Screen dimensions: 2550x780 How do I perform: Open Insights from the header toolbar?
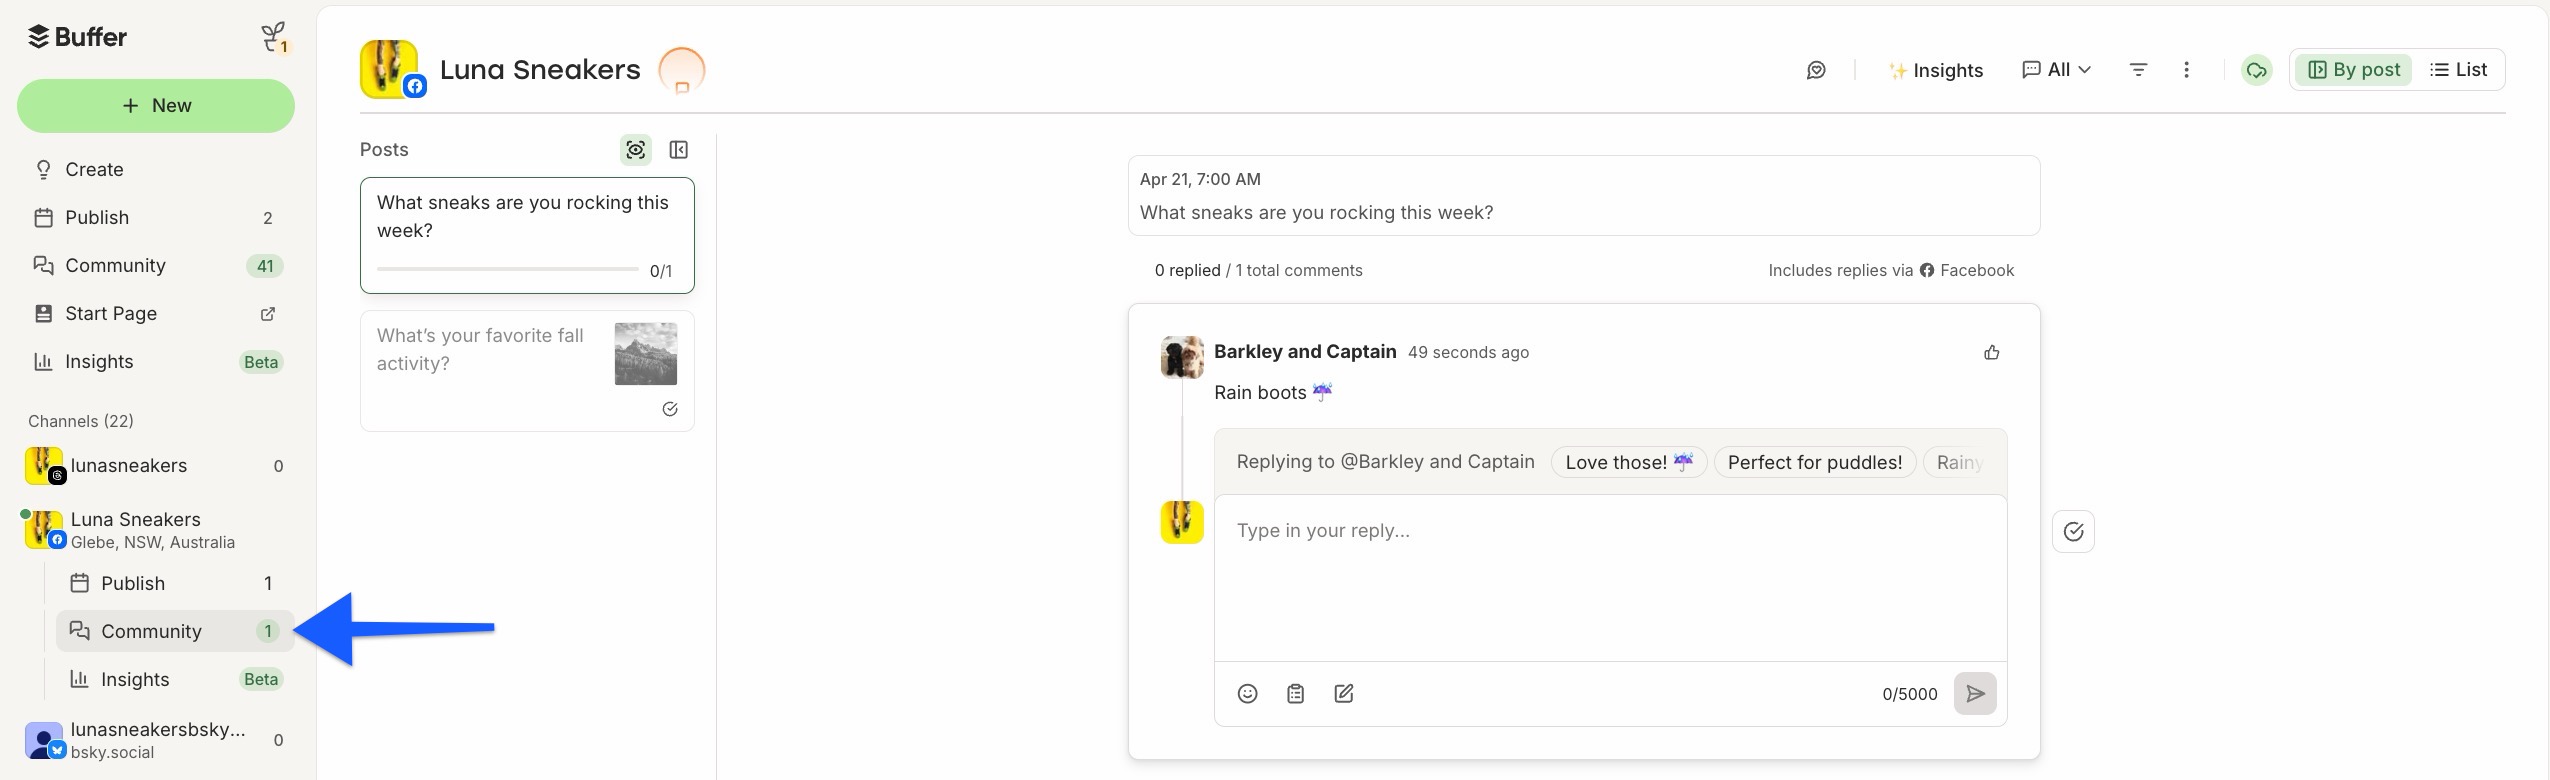1935,70
